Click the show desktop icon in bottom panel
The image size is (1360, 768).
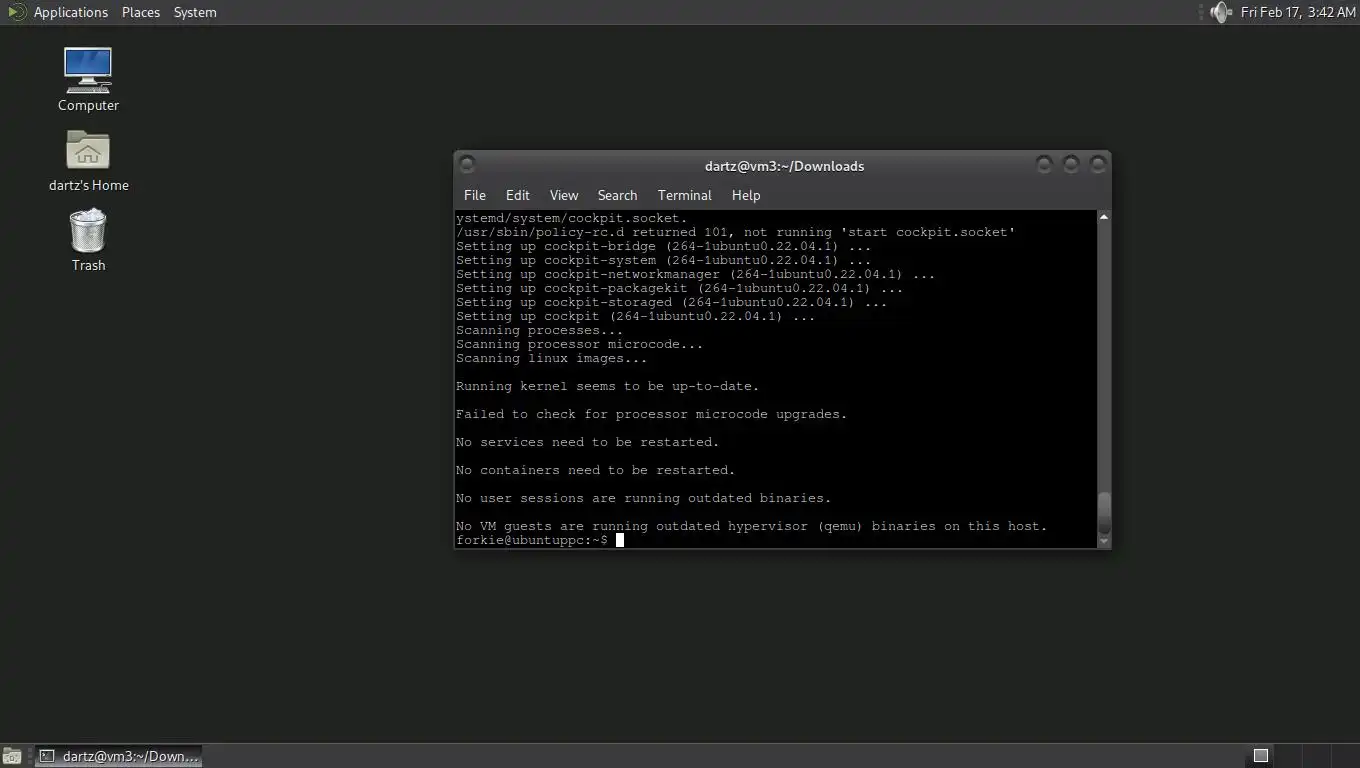[12, 756]
